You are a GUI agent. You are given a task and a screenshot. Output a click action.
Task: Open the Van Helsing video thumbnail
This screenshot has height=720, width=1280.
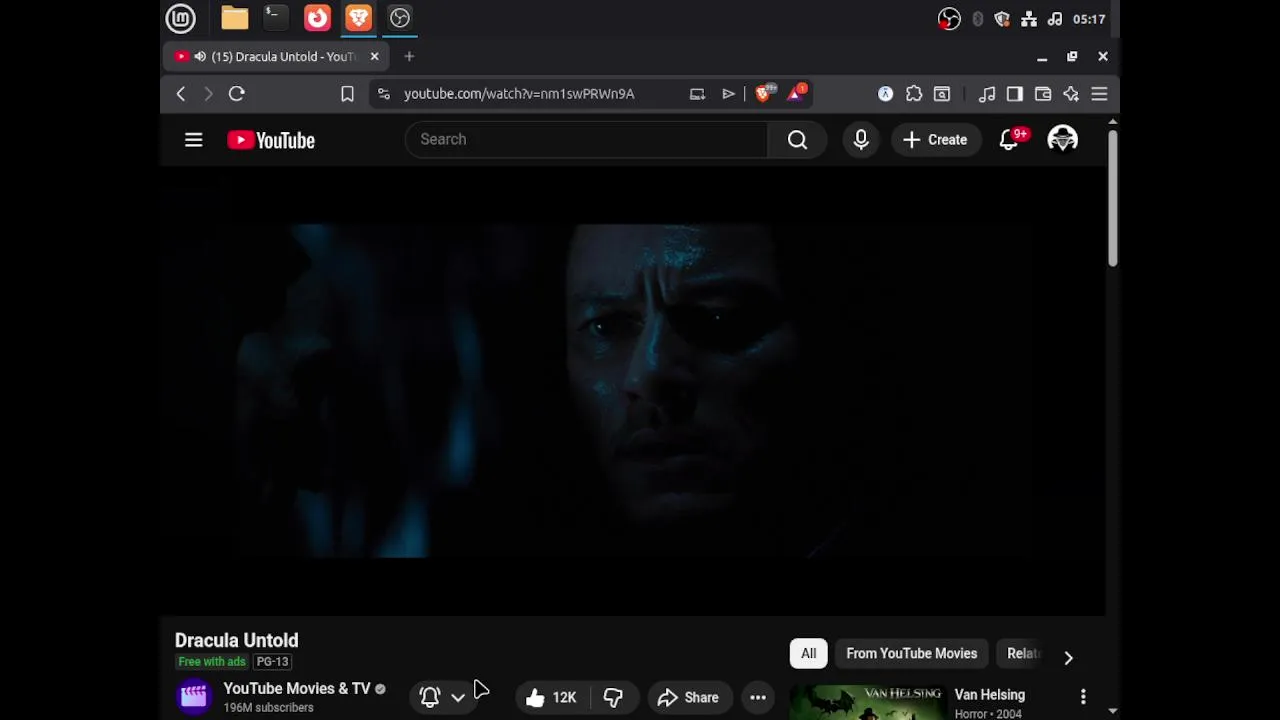pos(868,702)
